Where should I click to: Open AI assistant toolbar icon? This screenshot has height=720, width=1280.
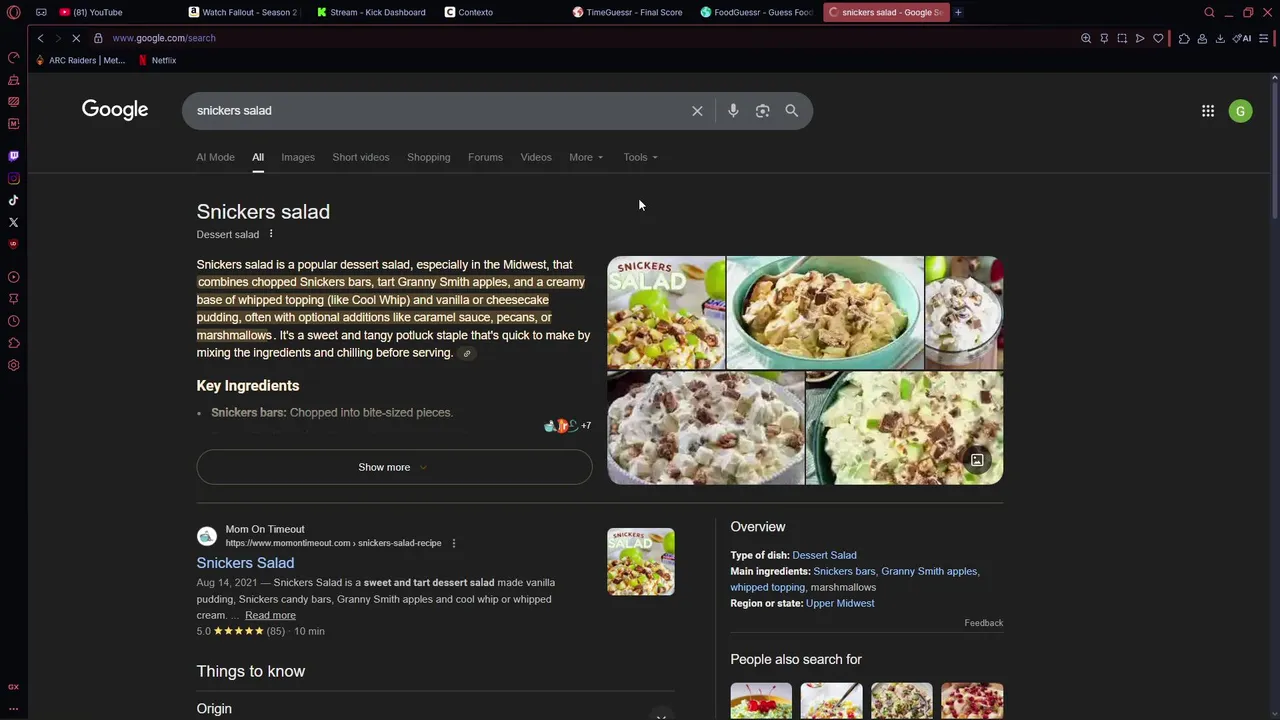1243,38
